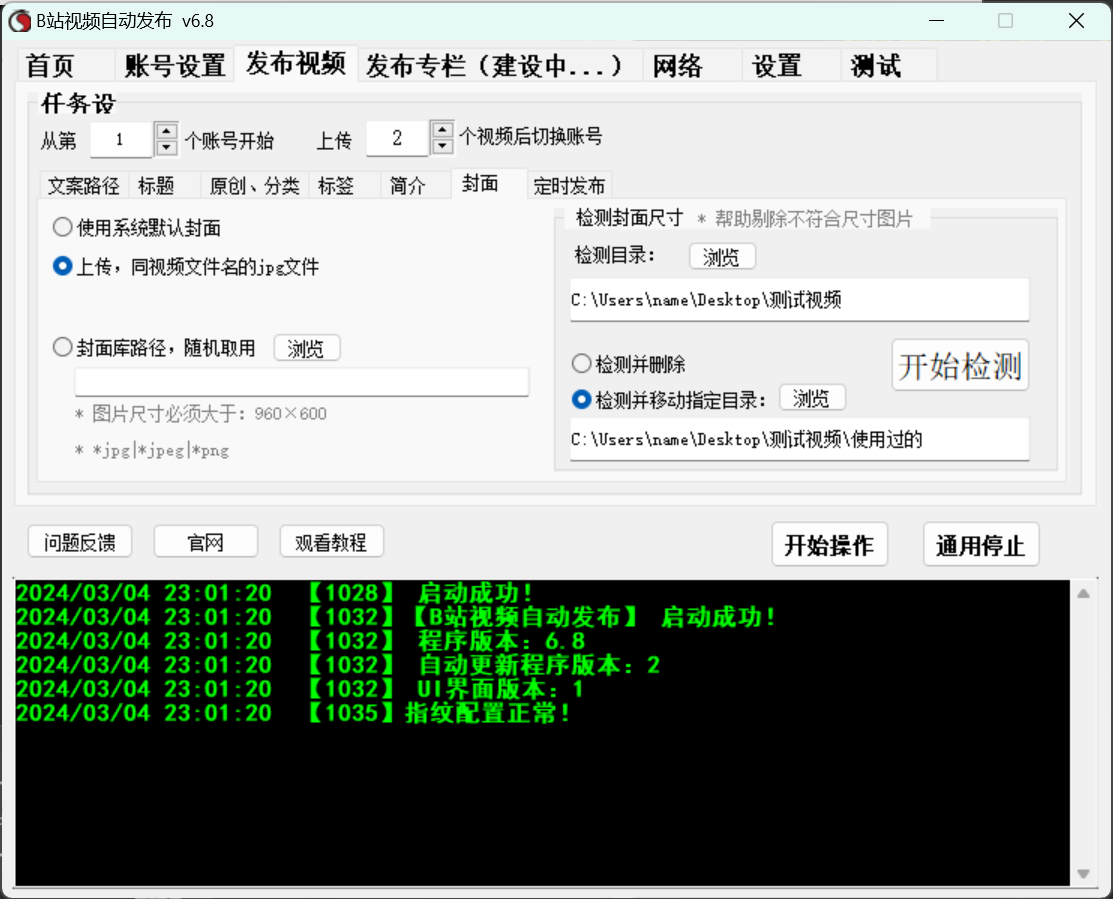Close the B站视频自动发布 window

[1076, 21]
